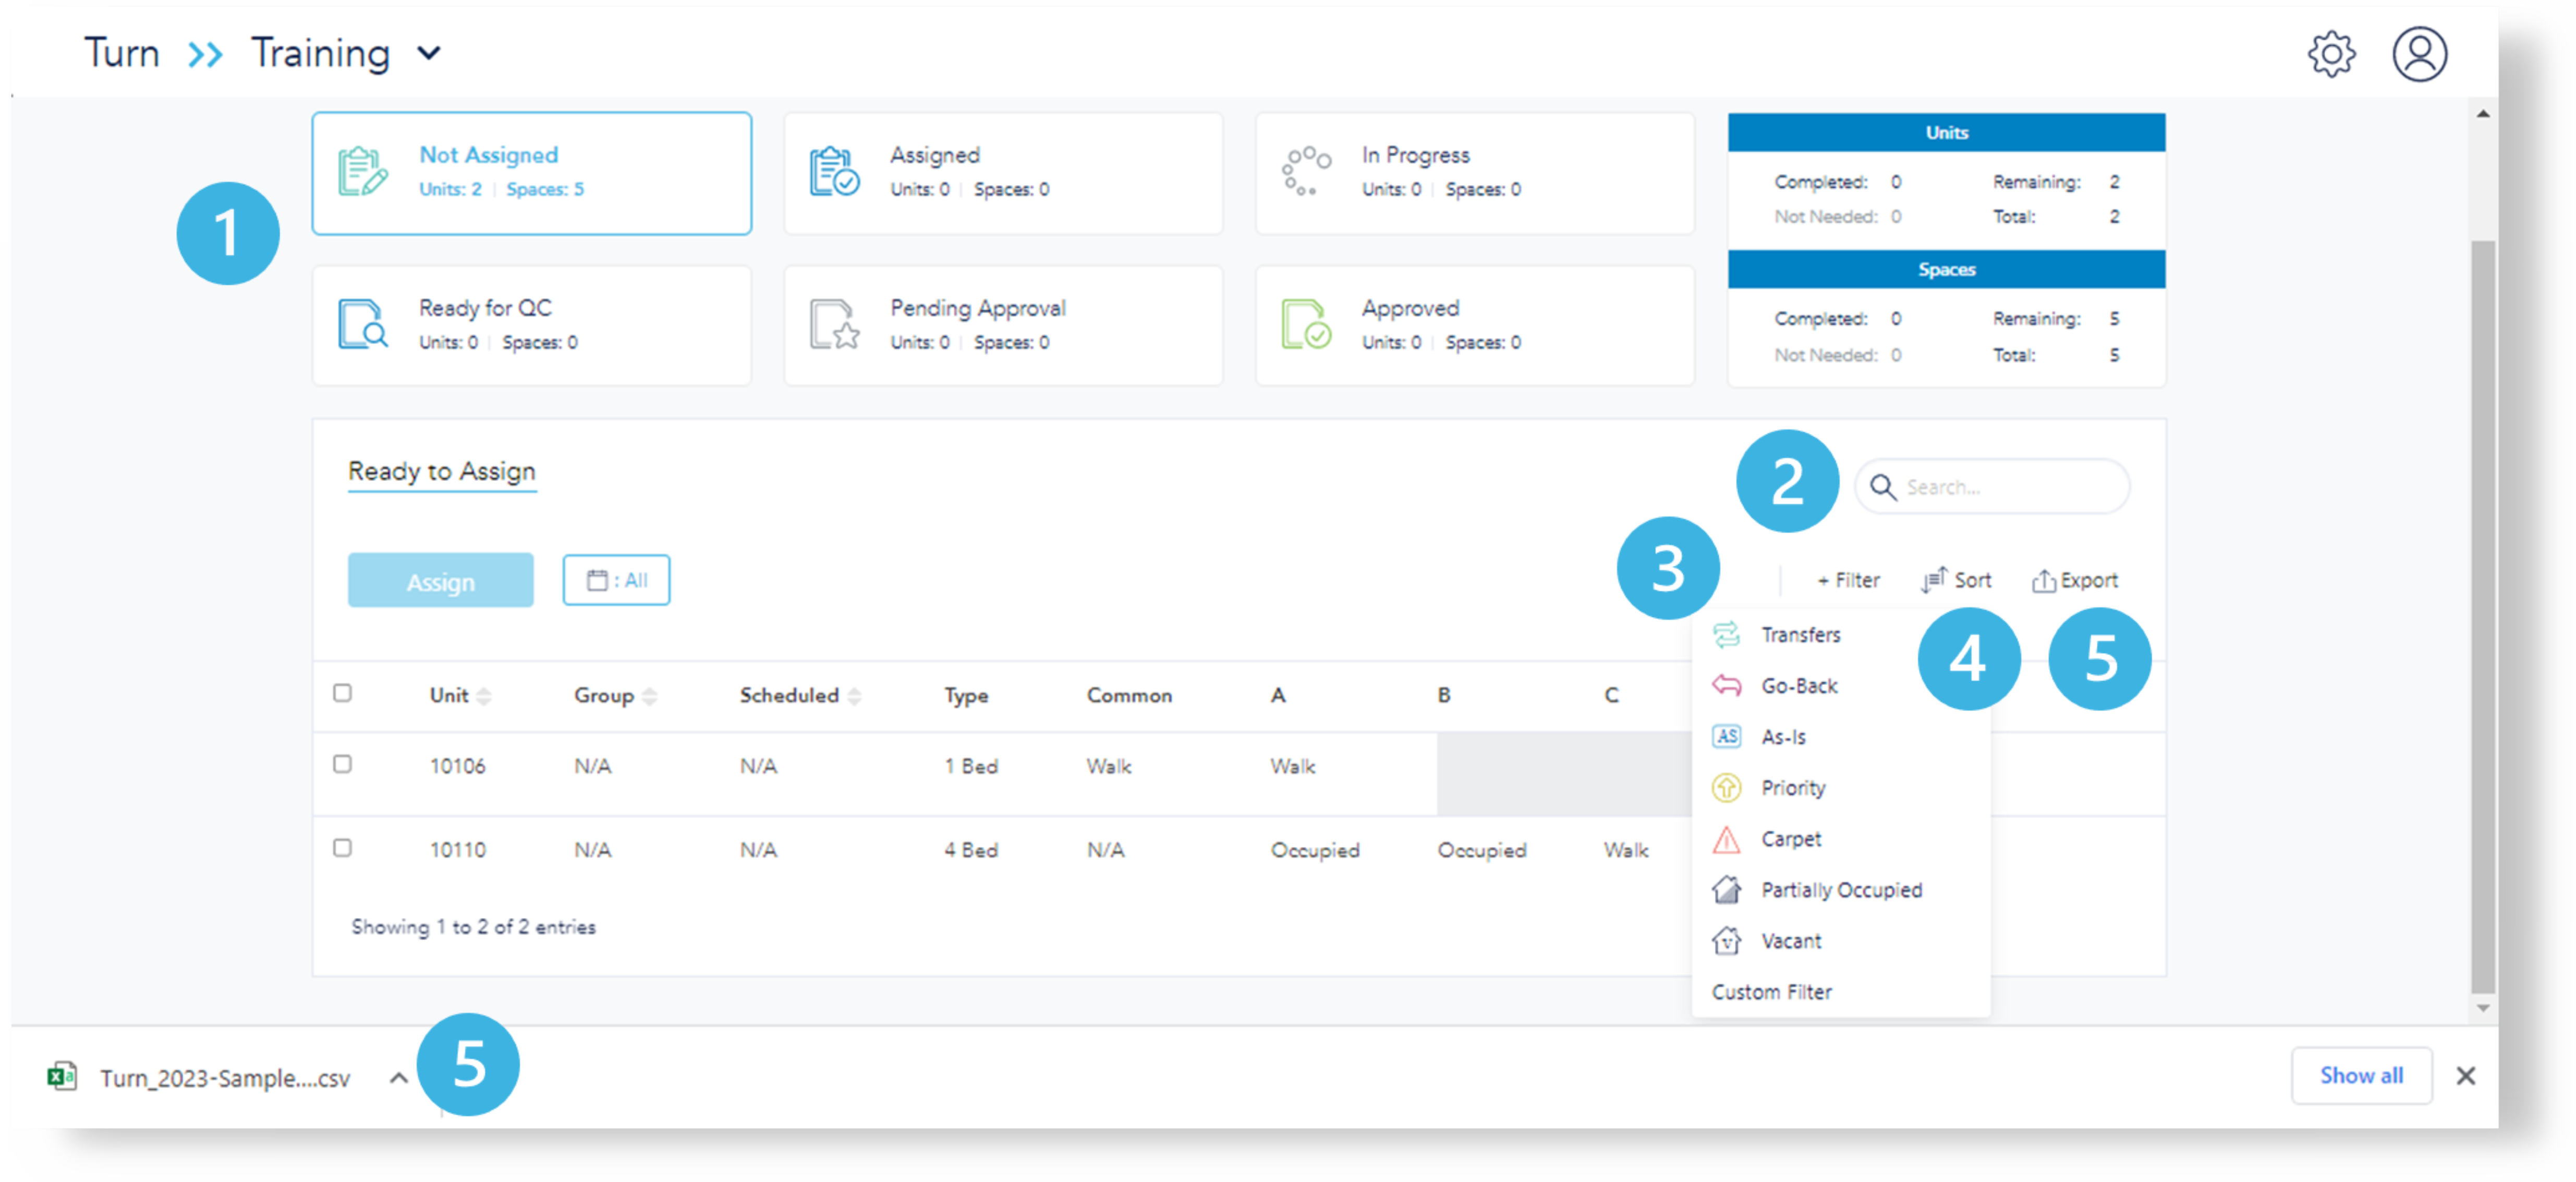Image resolution: width=2576 pixels, height=1182 pixels.
Task: Check the box for unit 10106
Action: (x=343, y=765)
